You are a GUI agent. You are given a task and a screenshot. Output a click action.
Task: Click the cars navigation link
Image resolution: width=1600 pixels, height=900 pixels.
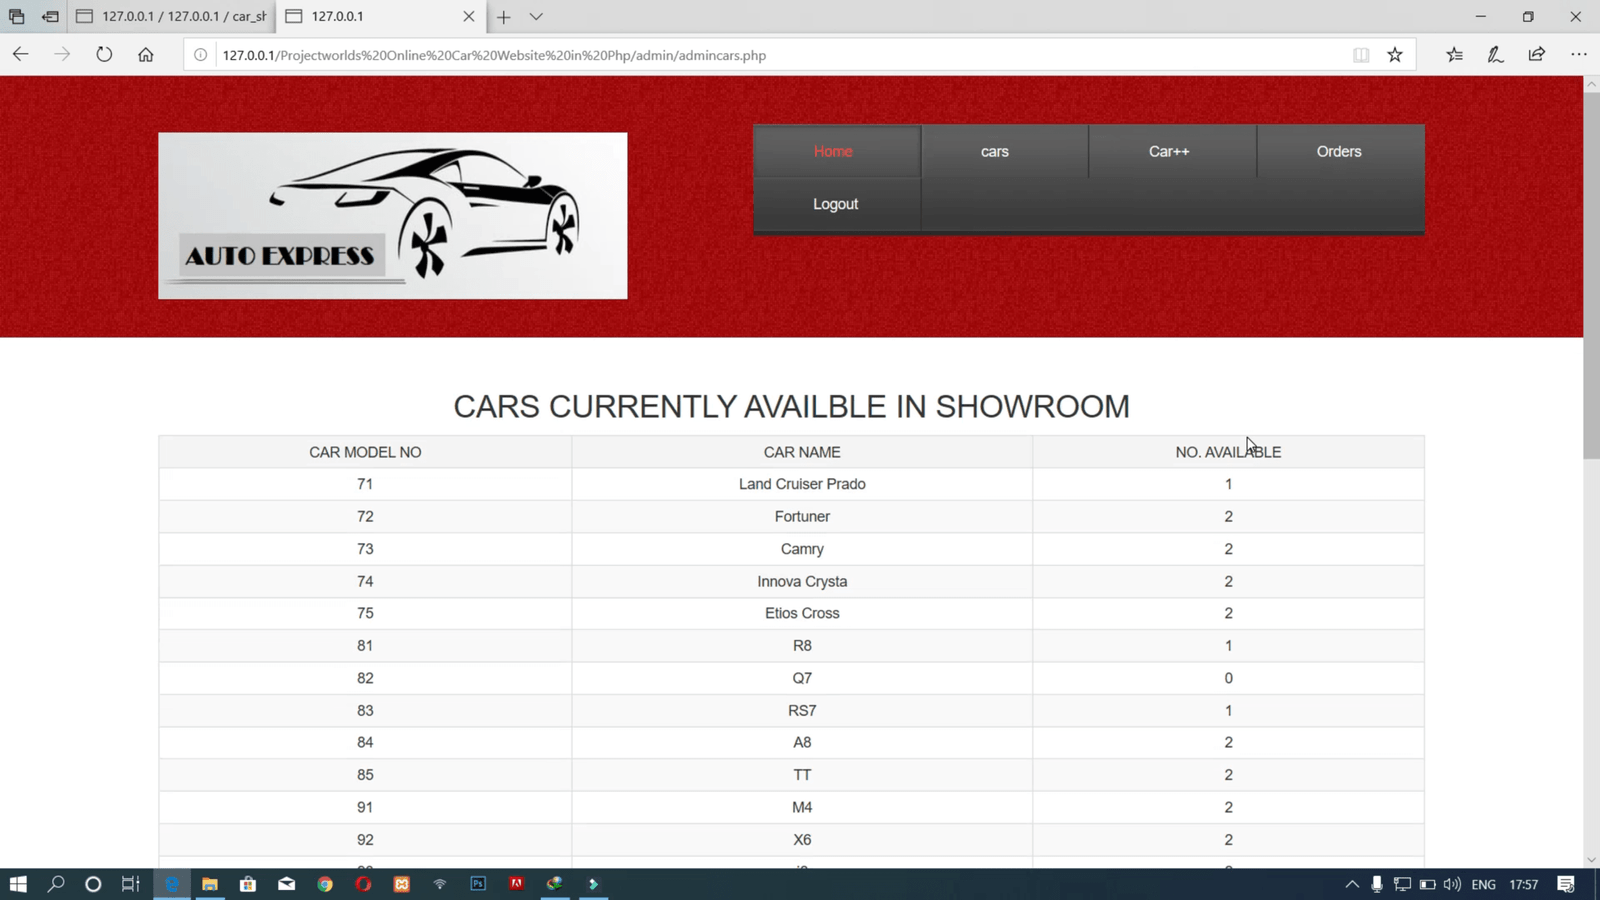994,152
